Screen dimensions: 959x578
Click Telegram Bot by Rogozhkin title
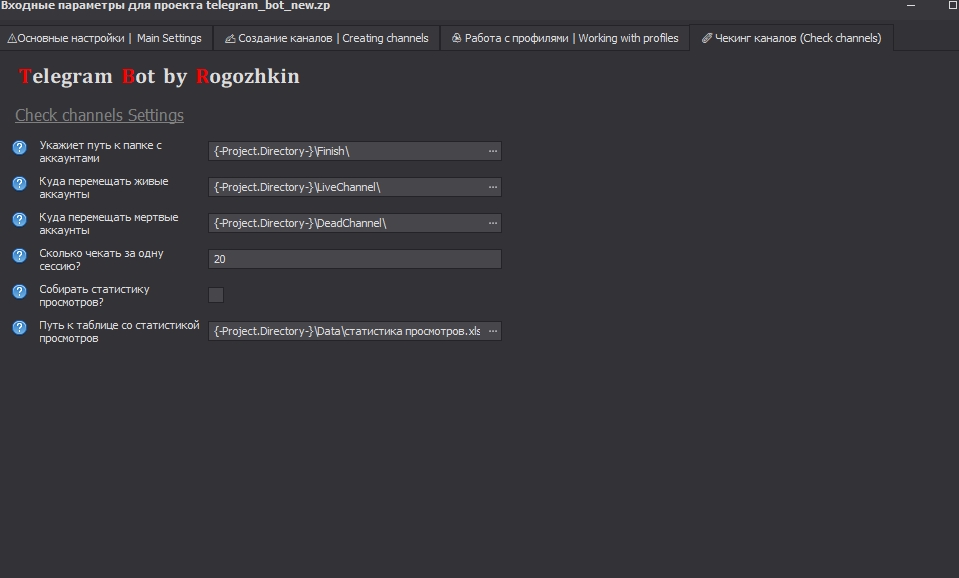[159, 76]
